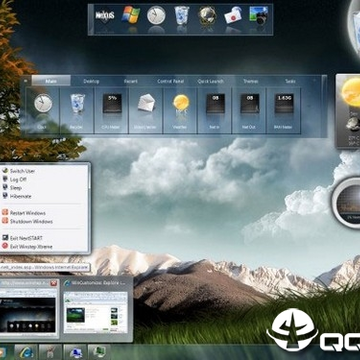360x360 pixels.
Task: Click the Net Out meter in the shelf
Action: coord(250,104)
